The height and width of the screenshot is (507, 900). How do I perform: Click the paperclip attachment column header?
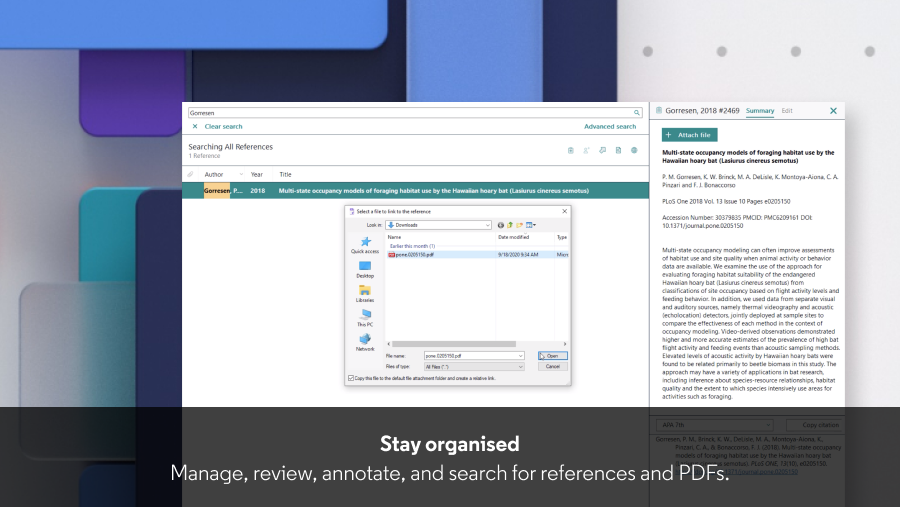(190, 175)
